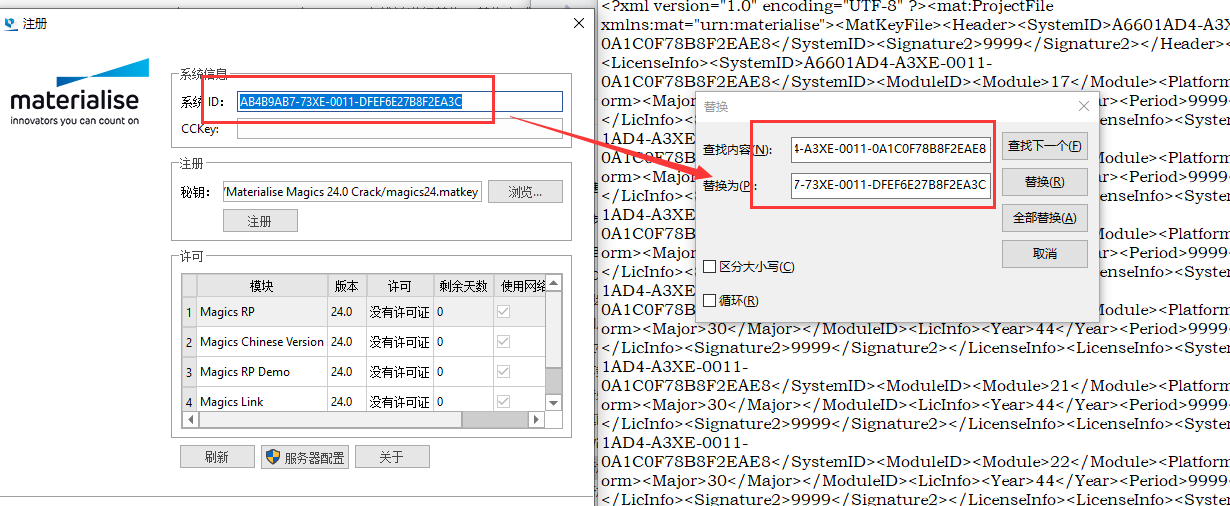
Task: Close the 替换 Replace dialog
Action: pyautogui.click(x=1084, y=105)
